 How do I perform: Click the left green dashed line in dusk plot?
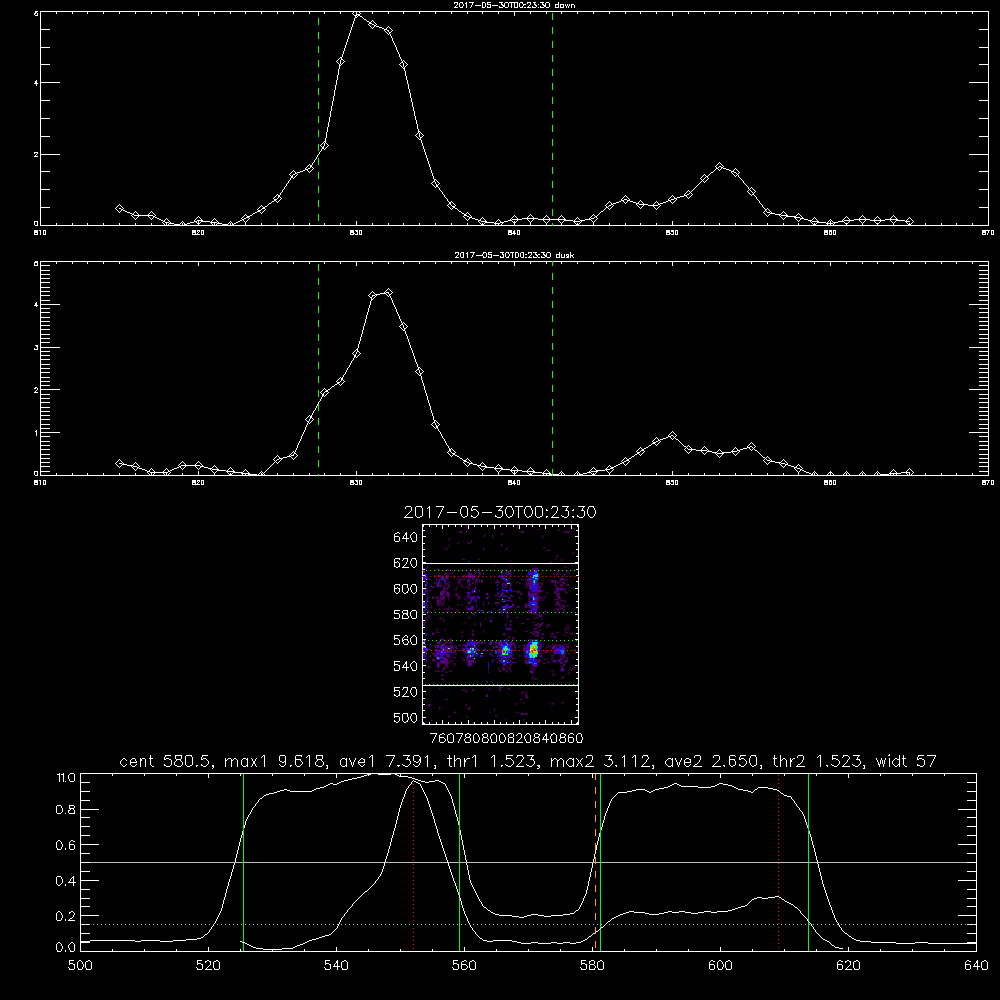[x=318, y=367]
